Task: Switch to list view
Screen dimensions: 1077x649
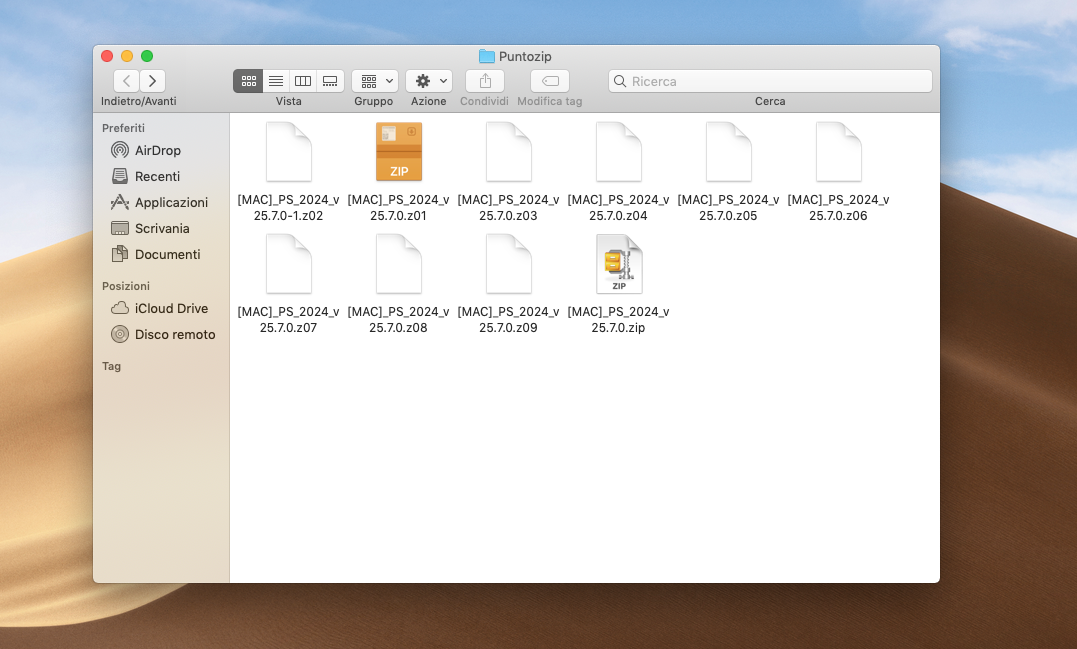Action: (276, 81)
